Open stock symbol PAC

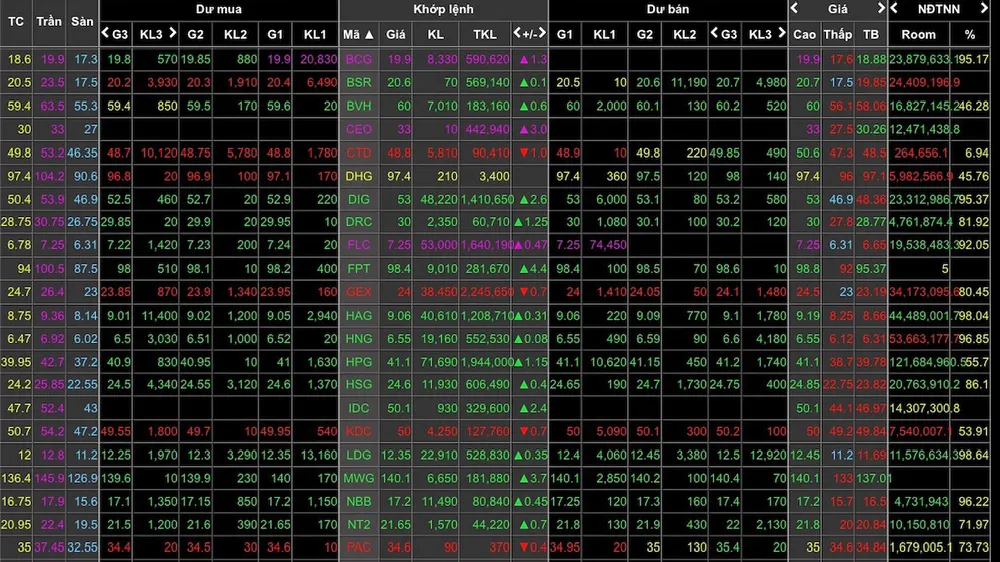pos(358,547)
